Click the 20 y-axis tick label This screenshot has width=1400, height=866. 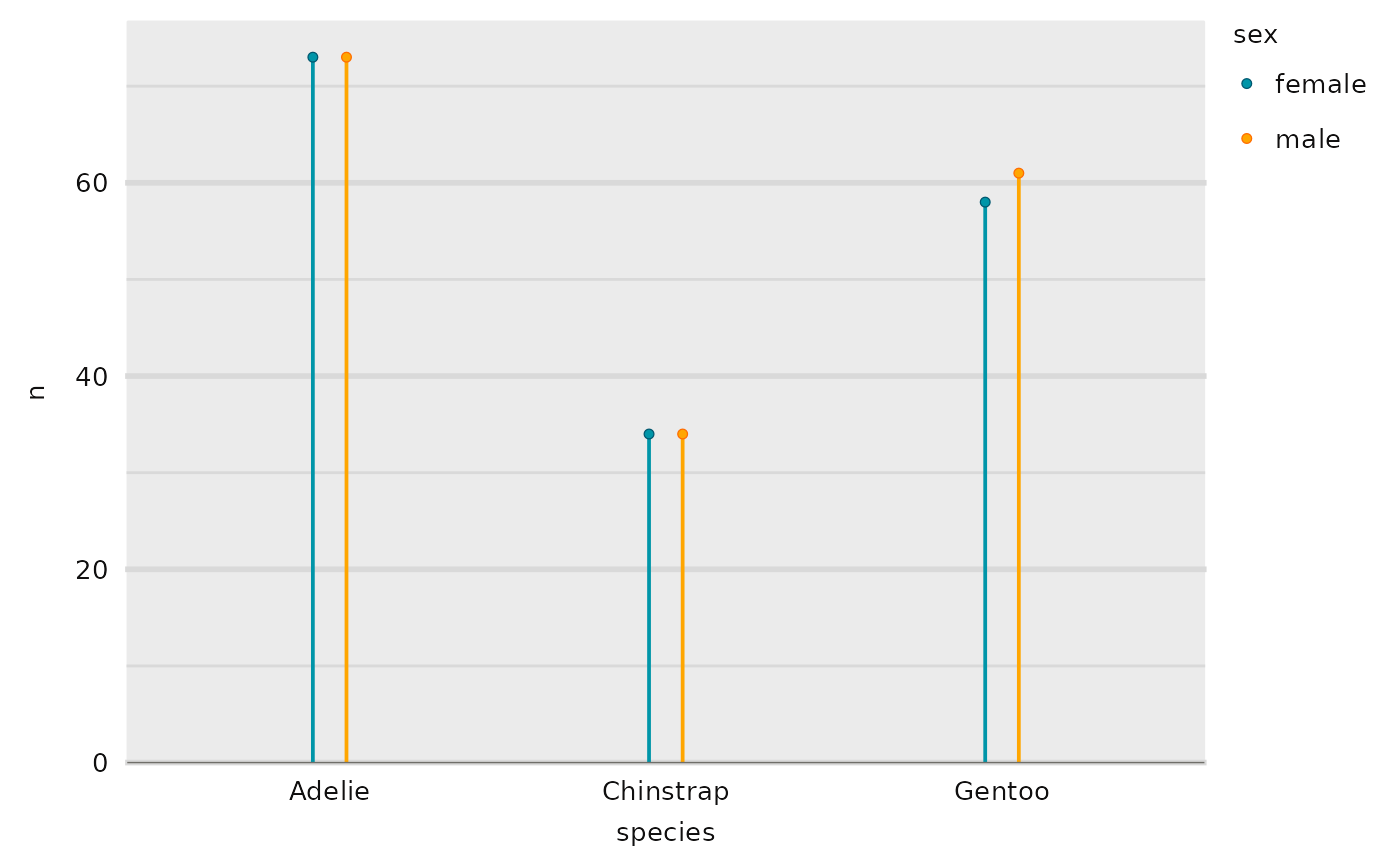tap(93, 569)
